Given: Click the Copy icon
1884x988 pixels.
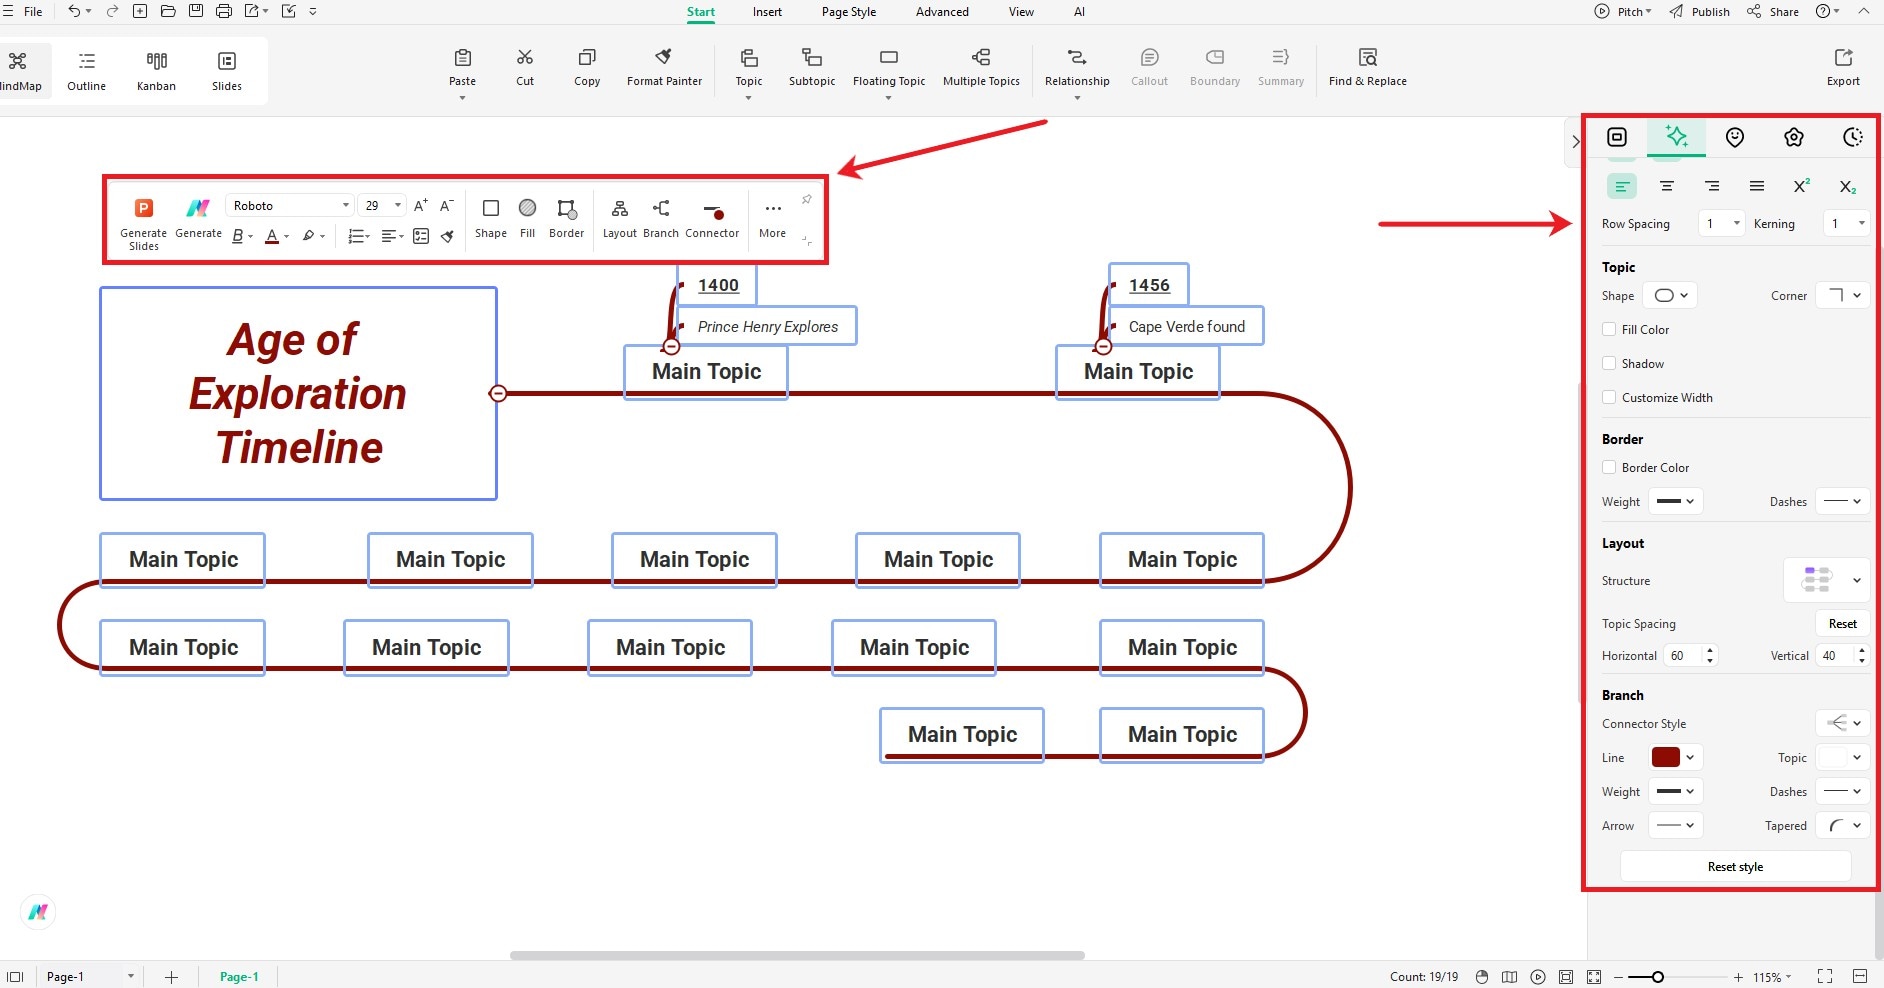Looking at the screenshot, I should click(x=587, y=58).
